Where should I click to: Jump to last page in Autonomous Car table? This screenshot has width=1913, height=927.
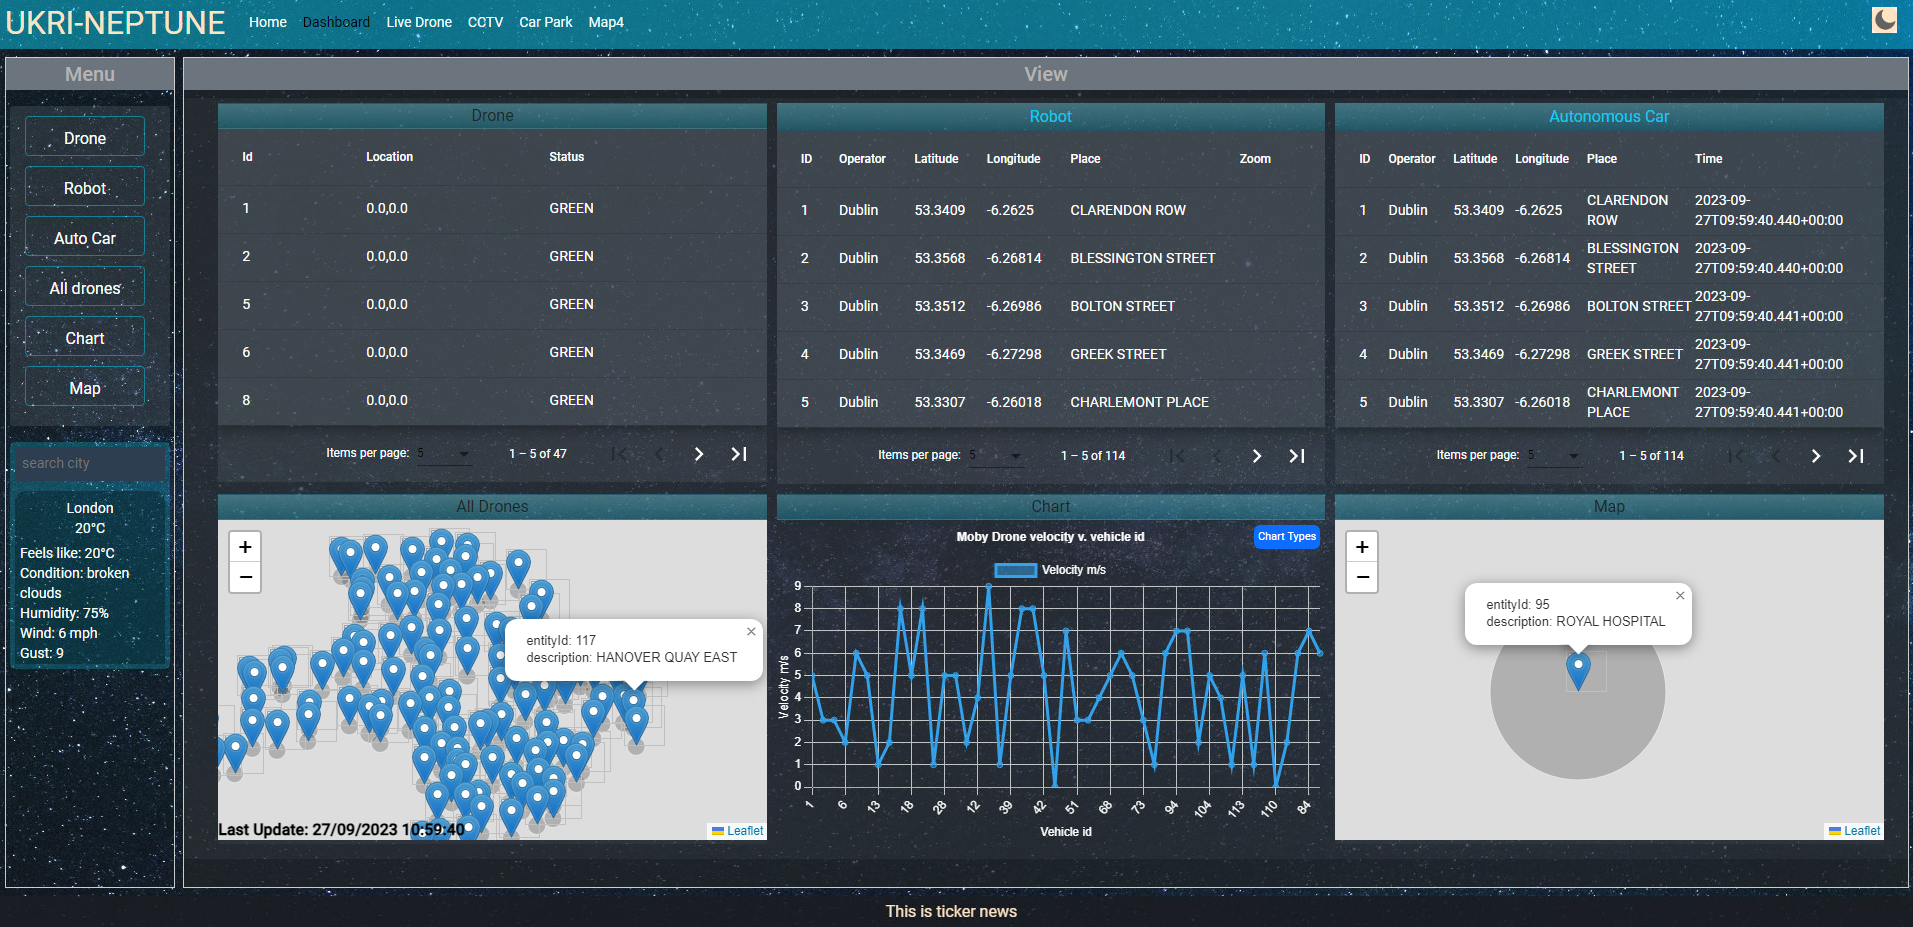[x=1856, y=456]
